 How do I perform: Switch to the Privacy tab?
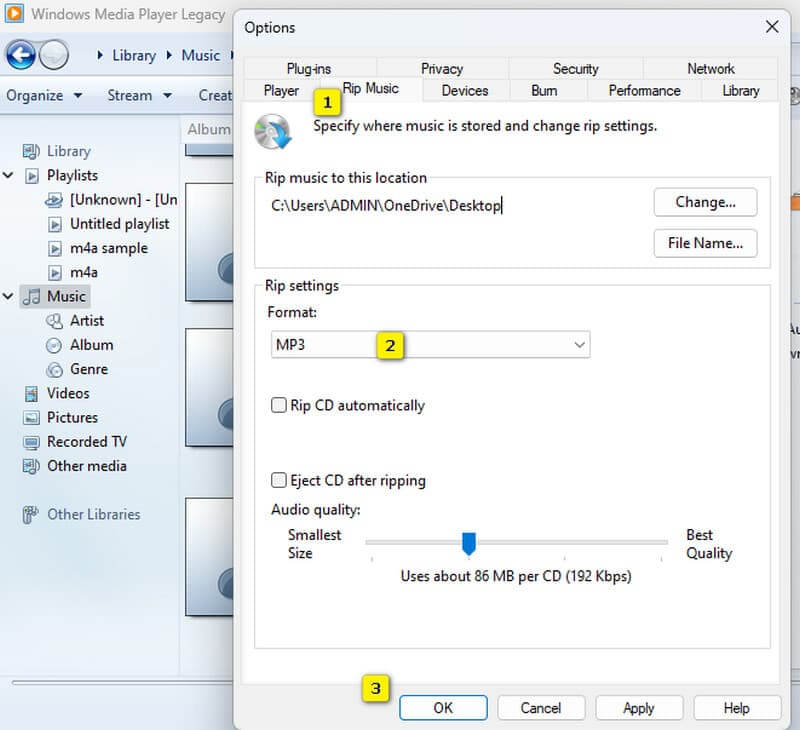tap(441, 69)
